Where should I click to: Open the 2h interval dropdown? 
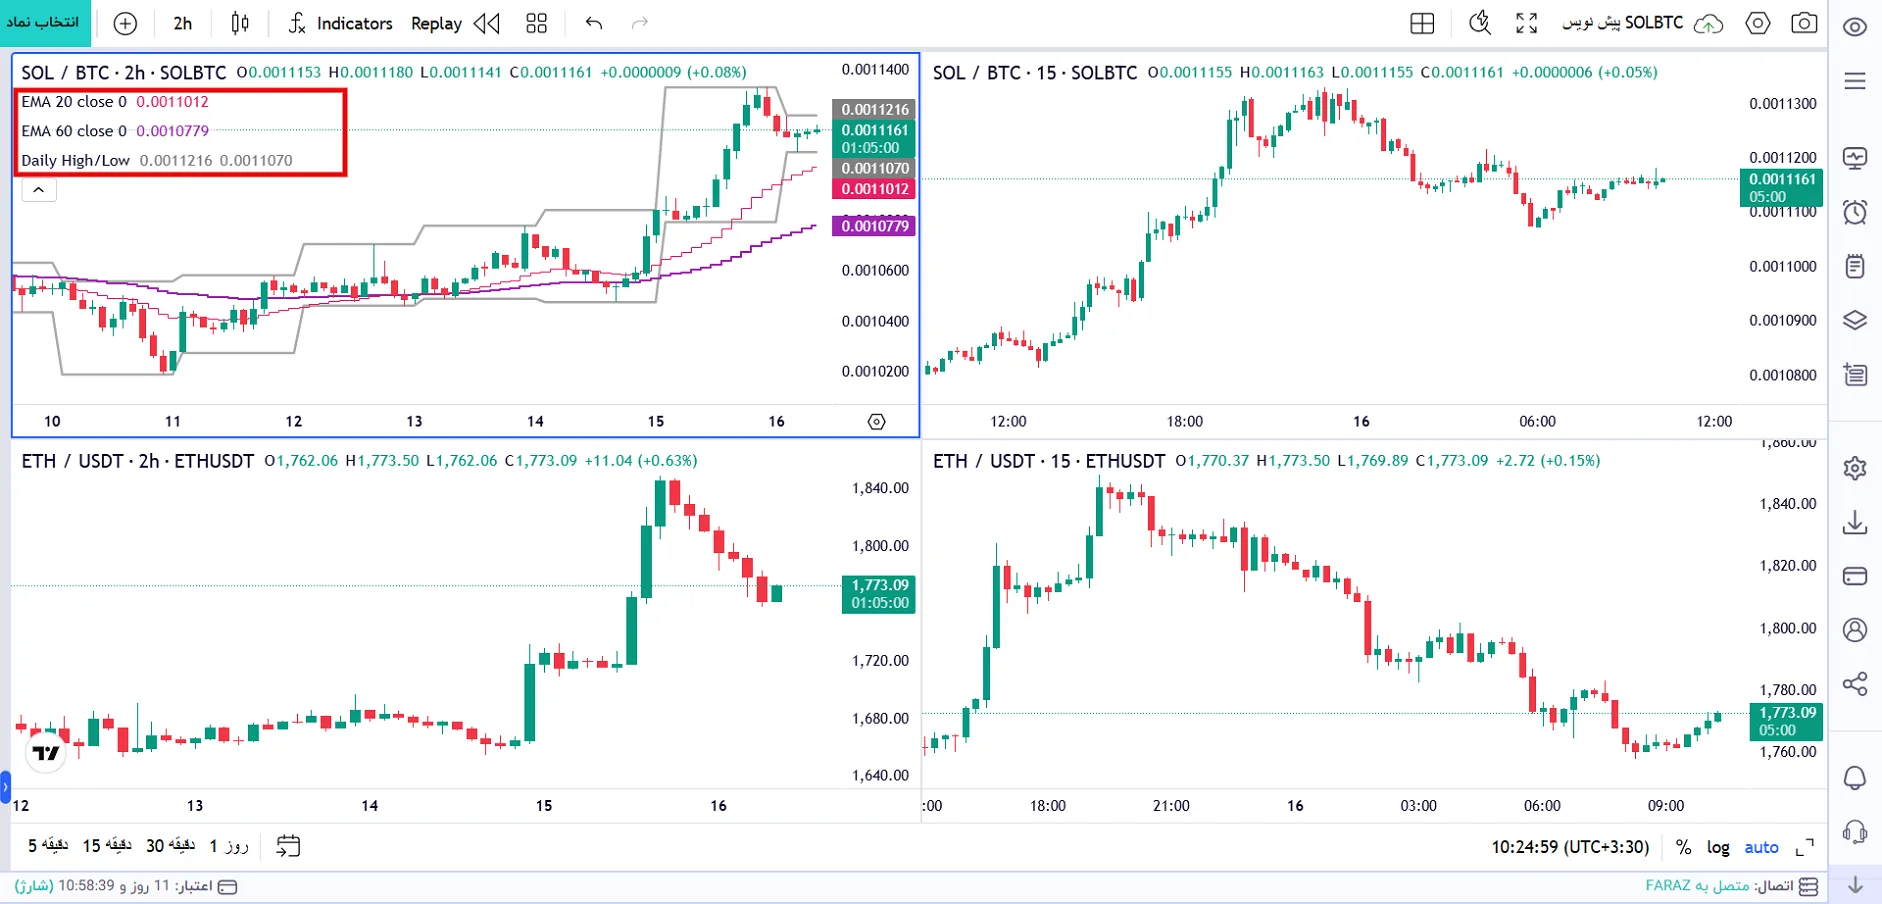[x=182, y=23]
